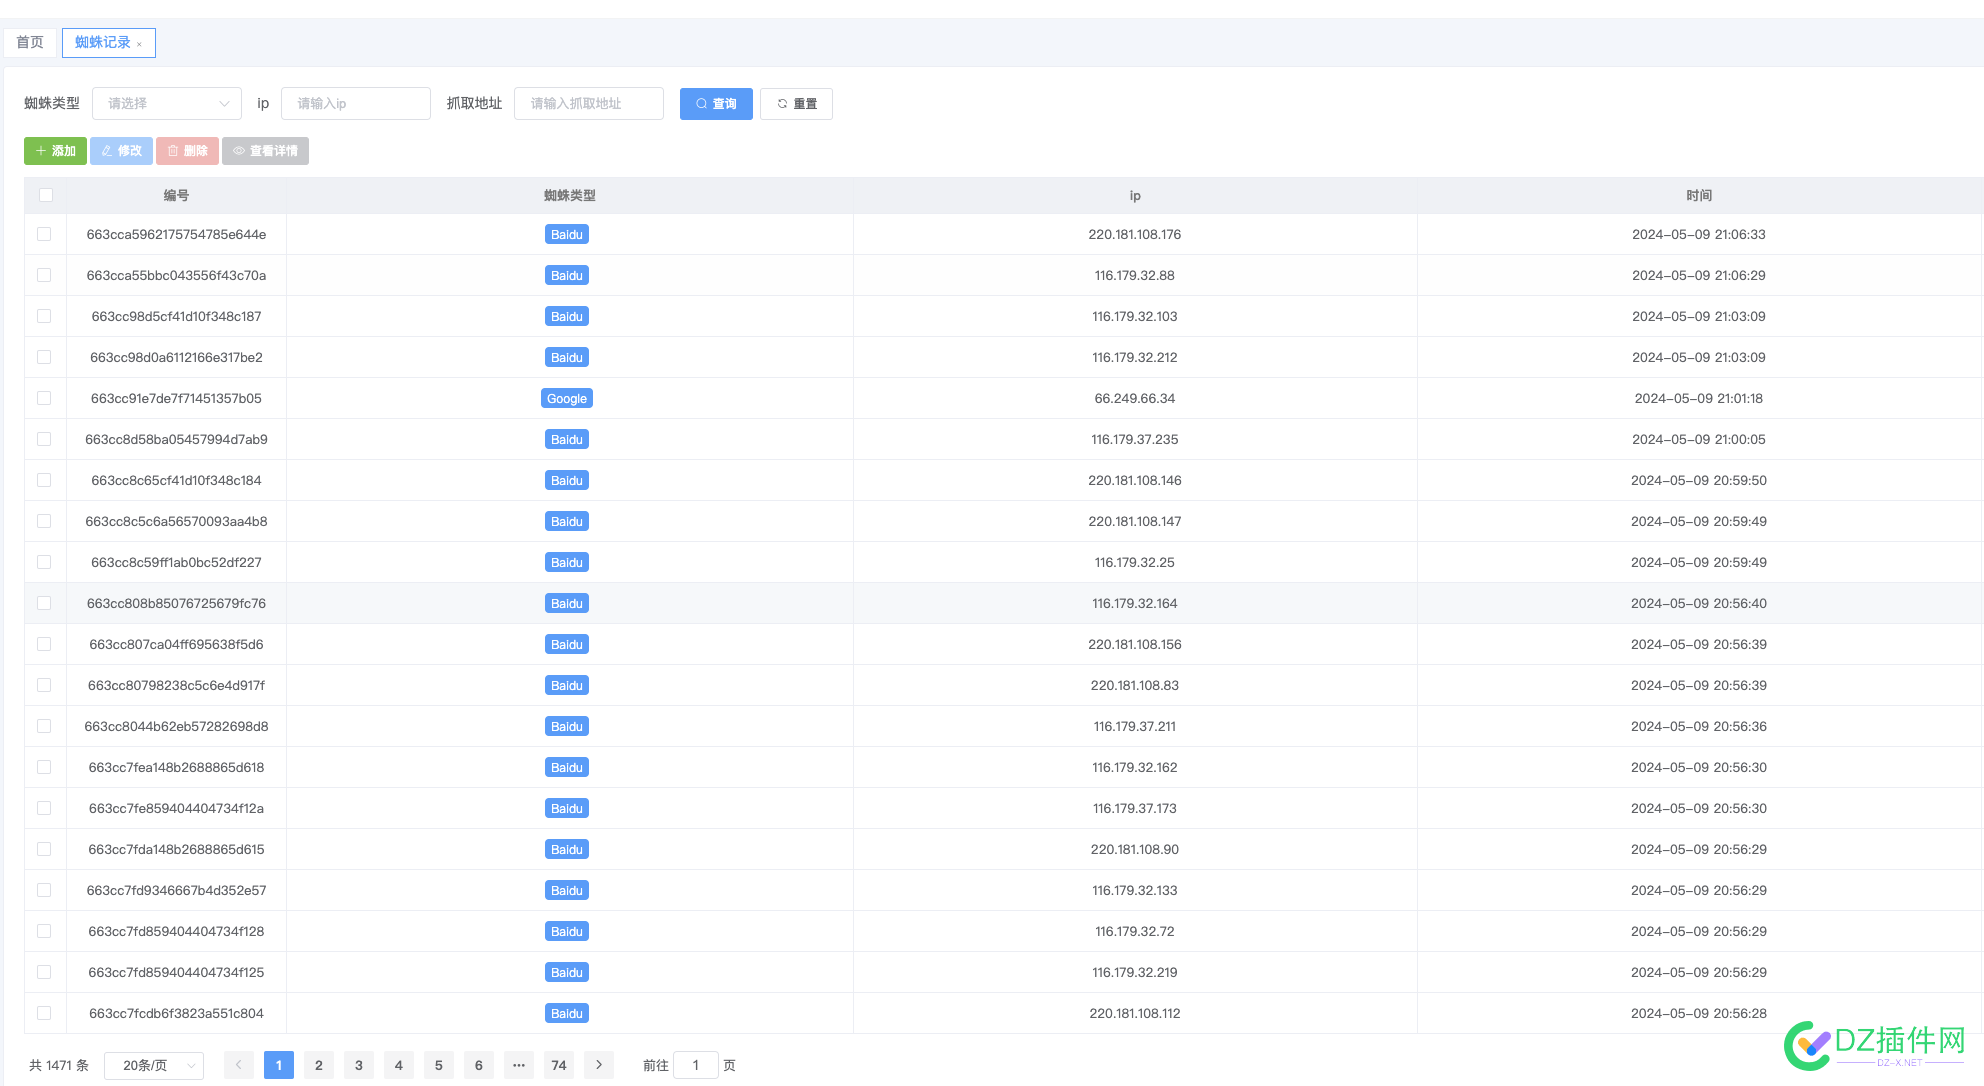Click the ellipsis more-pages button
This screenshot has width=1984, height=1086.
click(x=519, y=1065)
